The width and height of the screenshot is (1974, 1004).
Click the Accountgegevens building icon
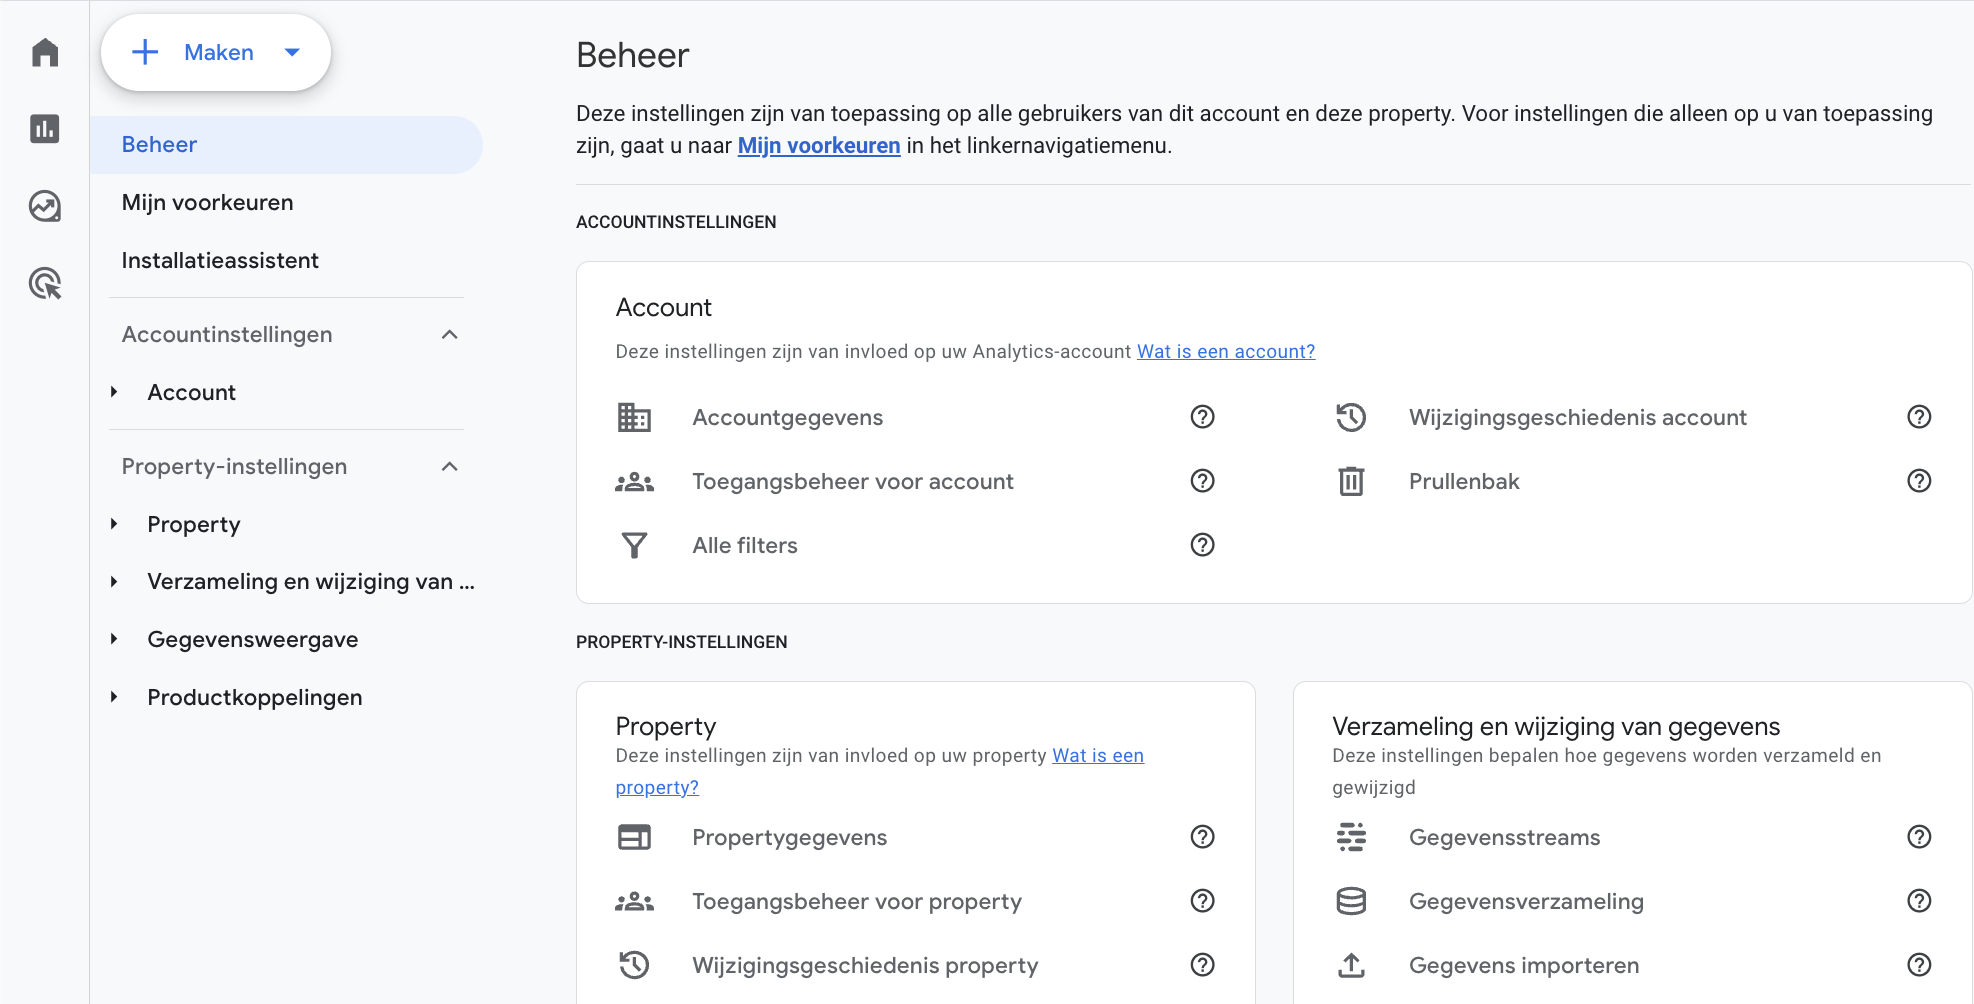coord(634,417)
